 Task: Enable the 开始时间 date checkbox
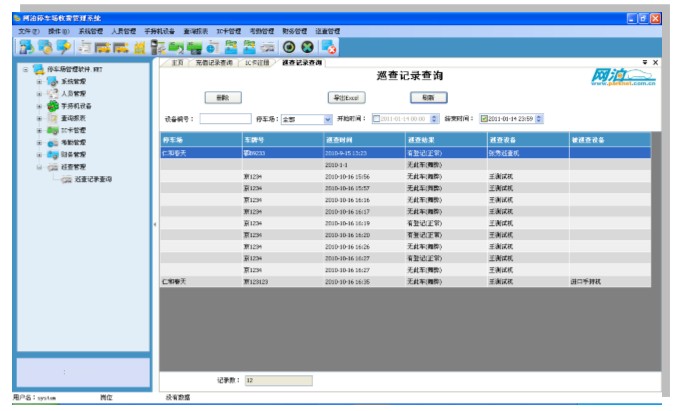click(376, 119)
